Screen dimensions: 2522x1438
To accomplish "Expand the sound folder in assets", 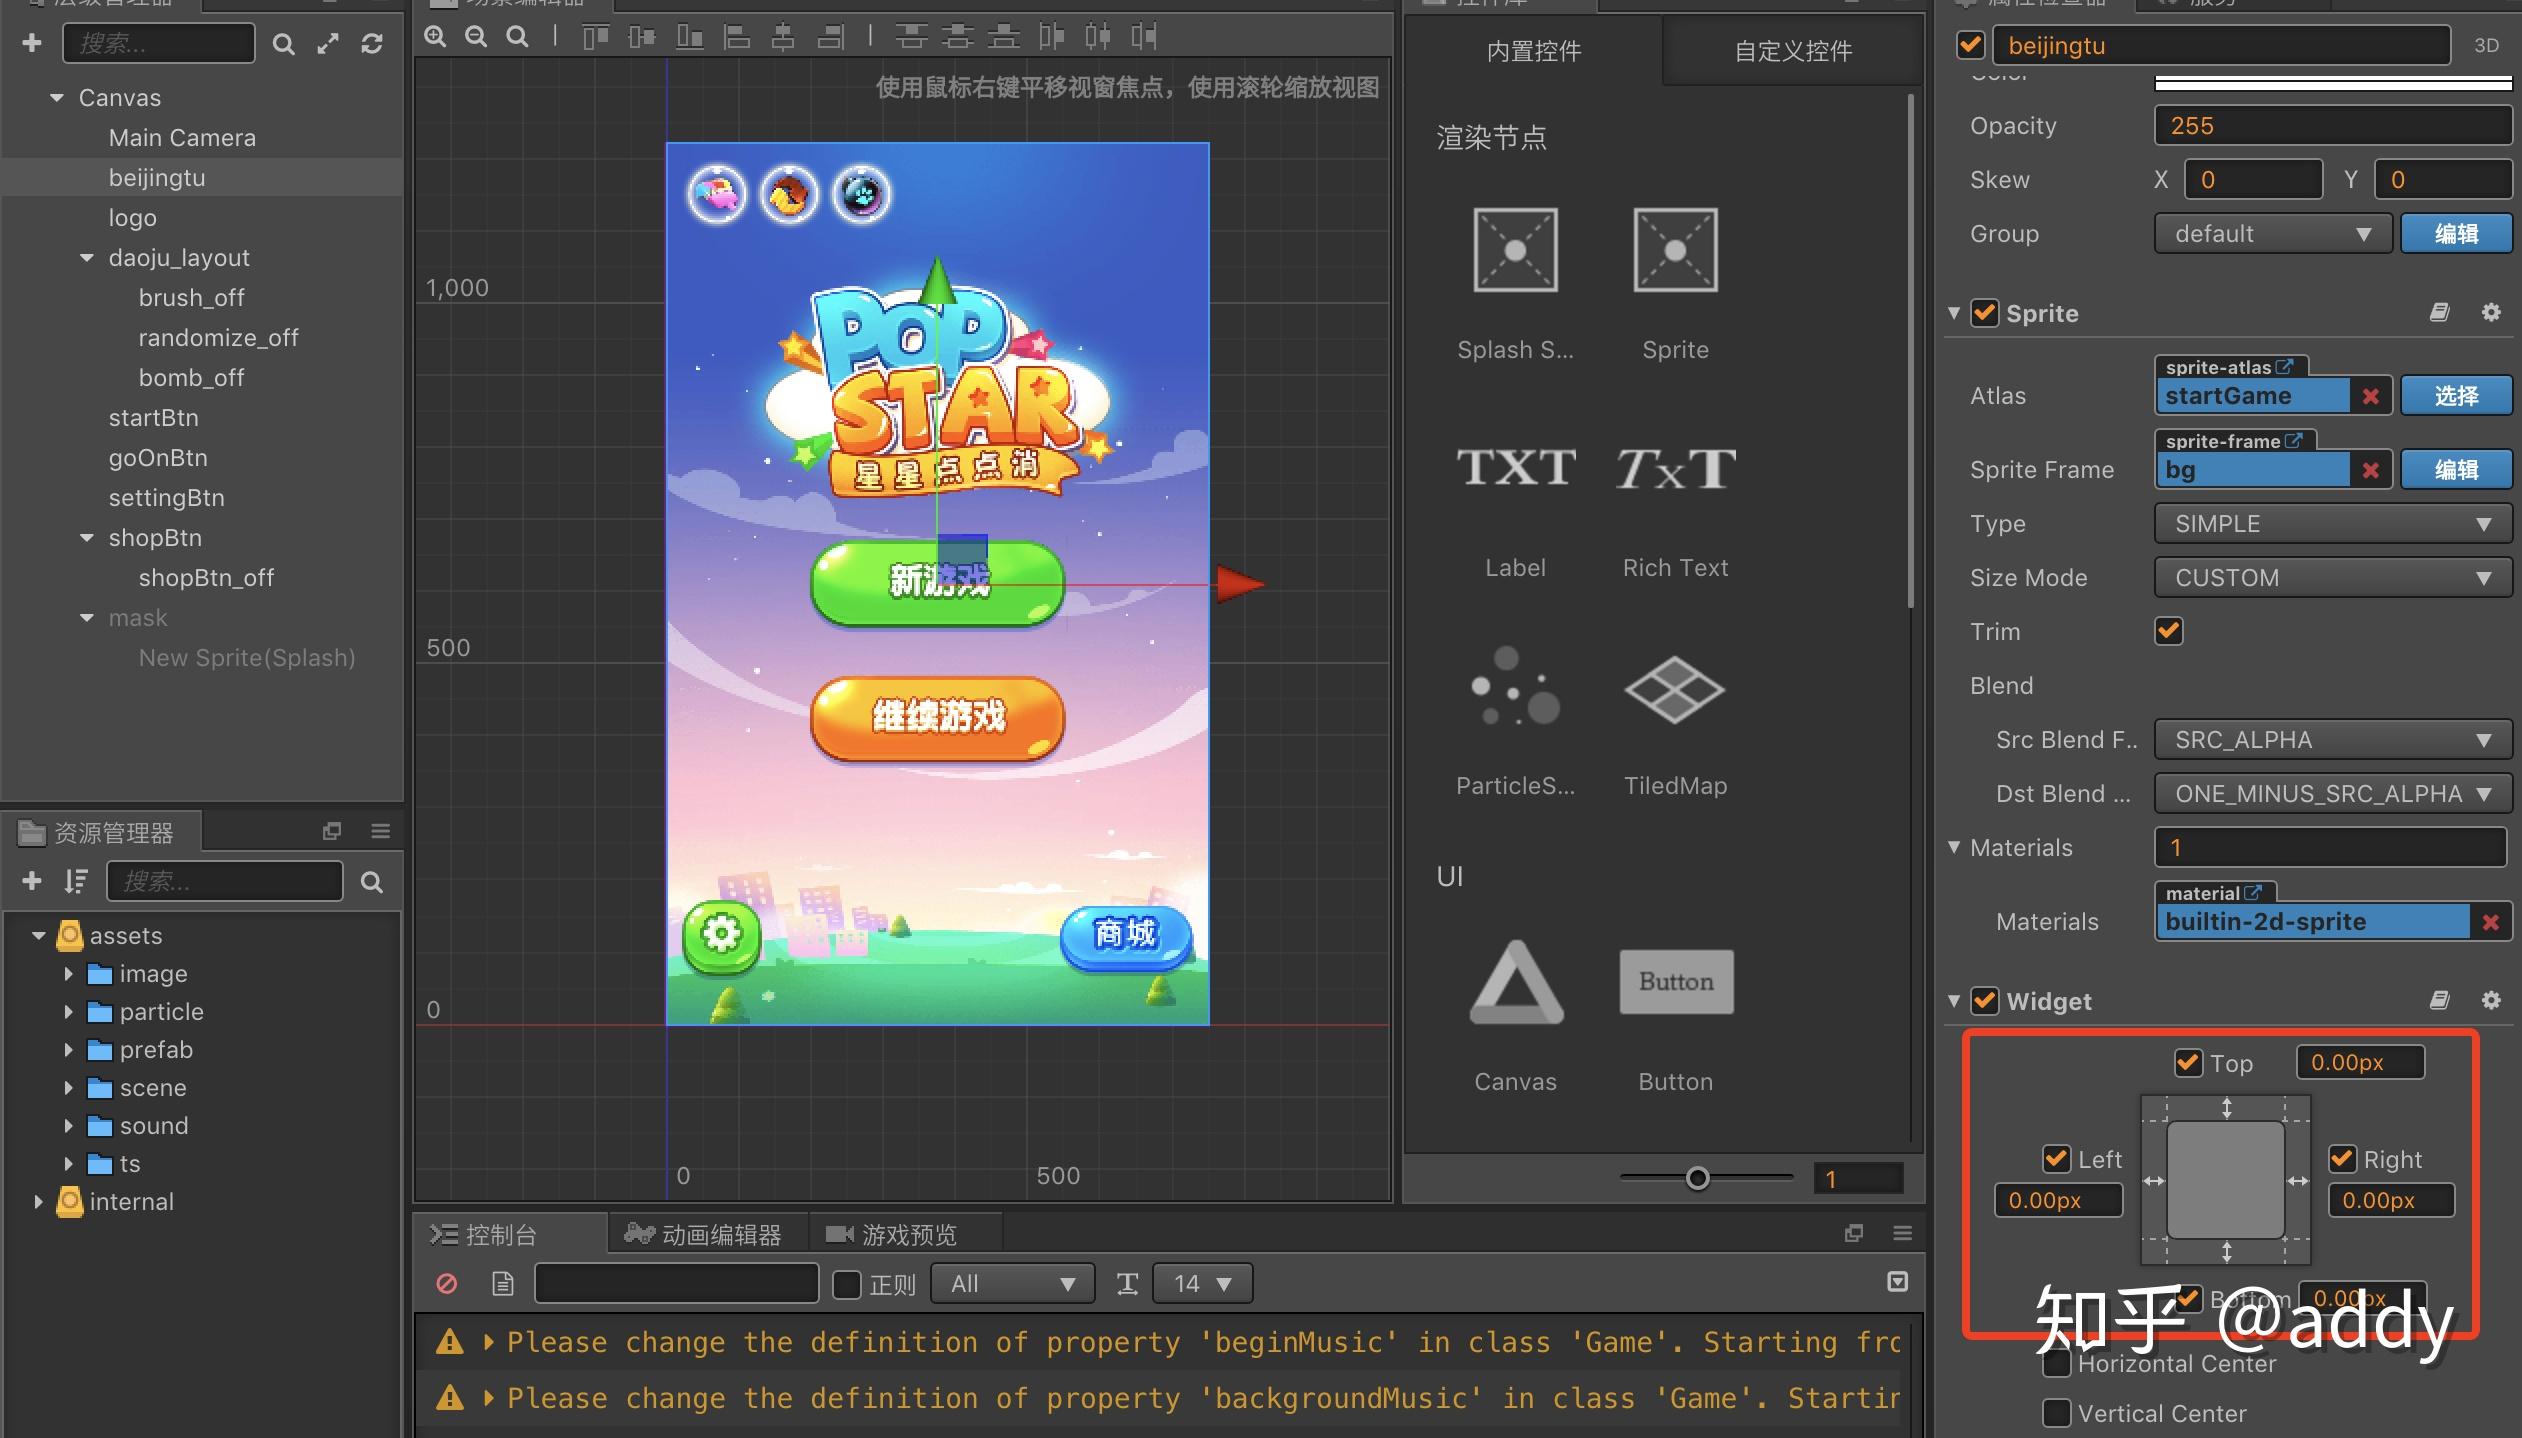I will pyautogui.click(x=68, y=1125).
